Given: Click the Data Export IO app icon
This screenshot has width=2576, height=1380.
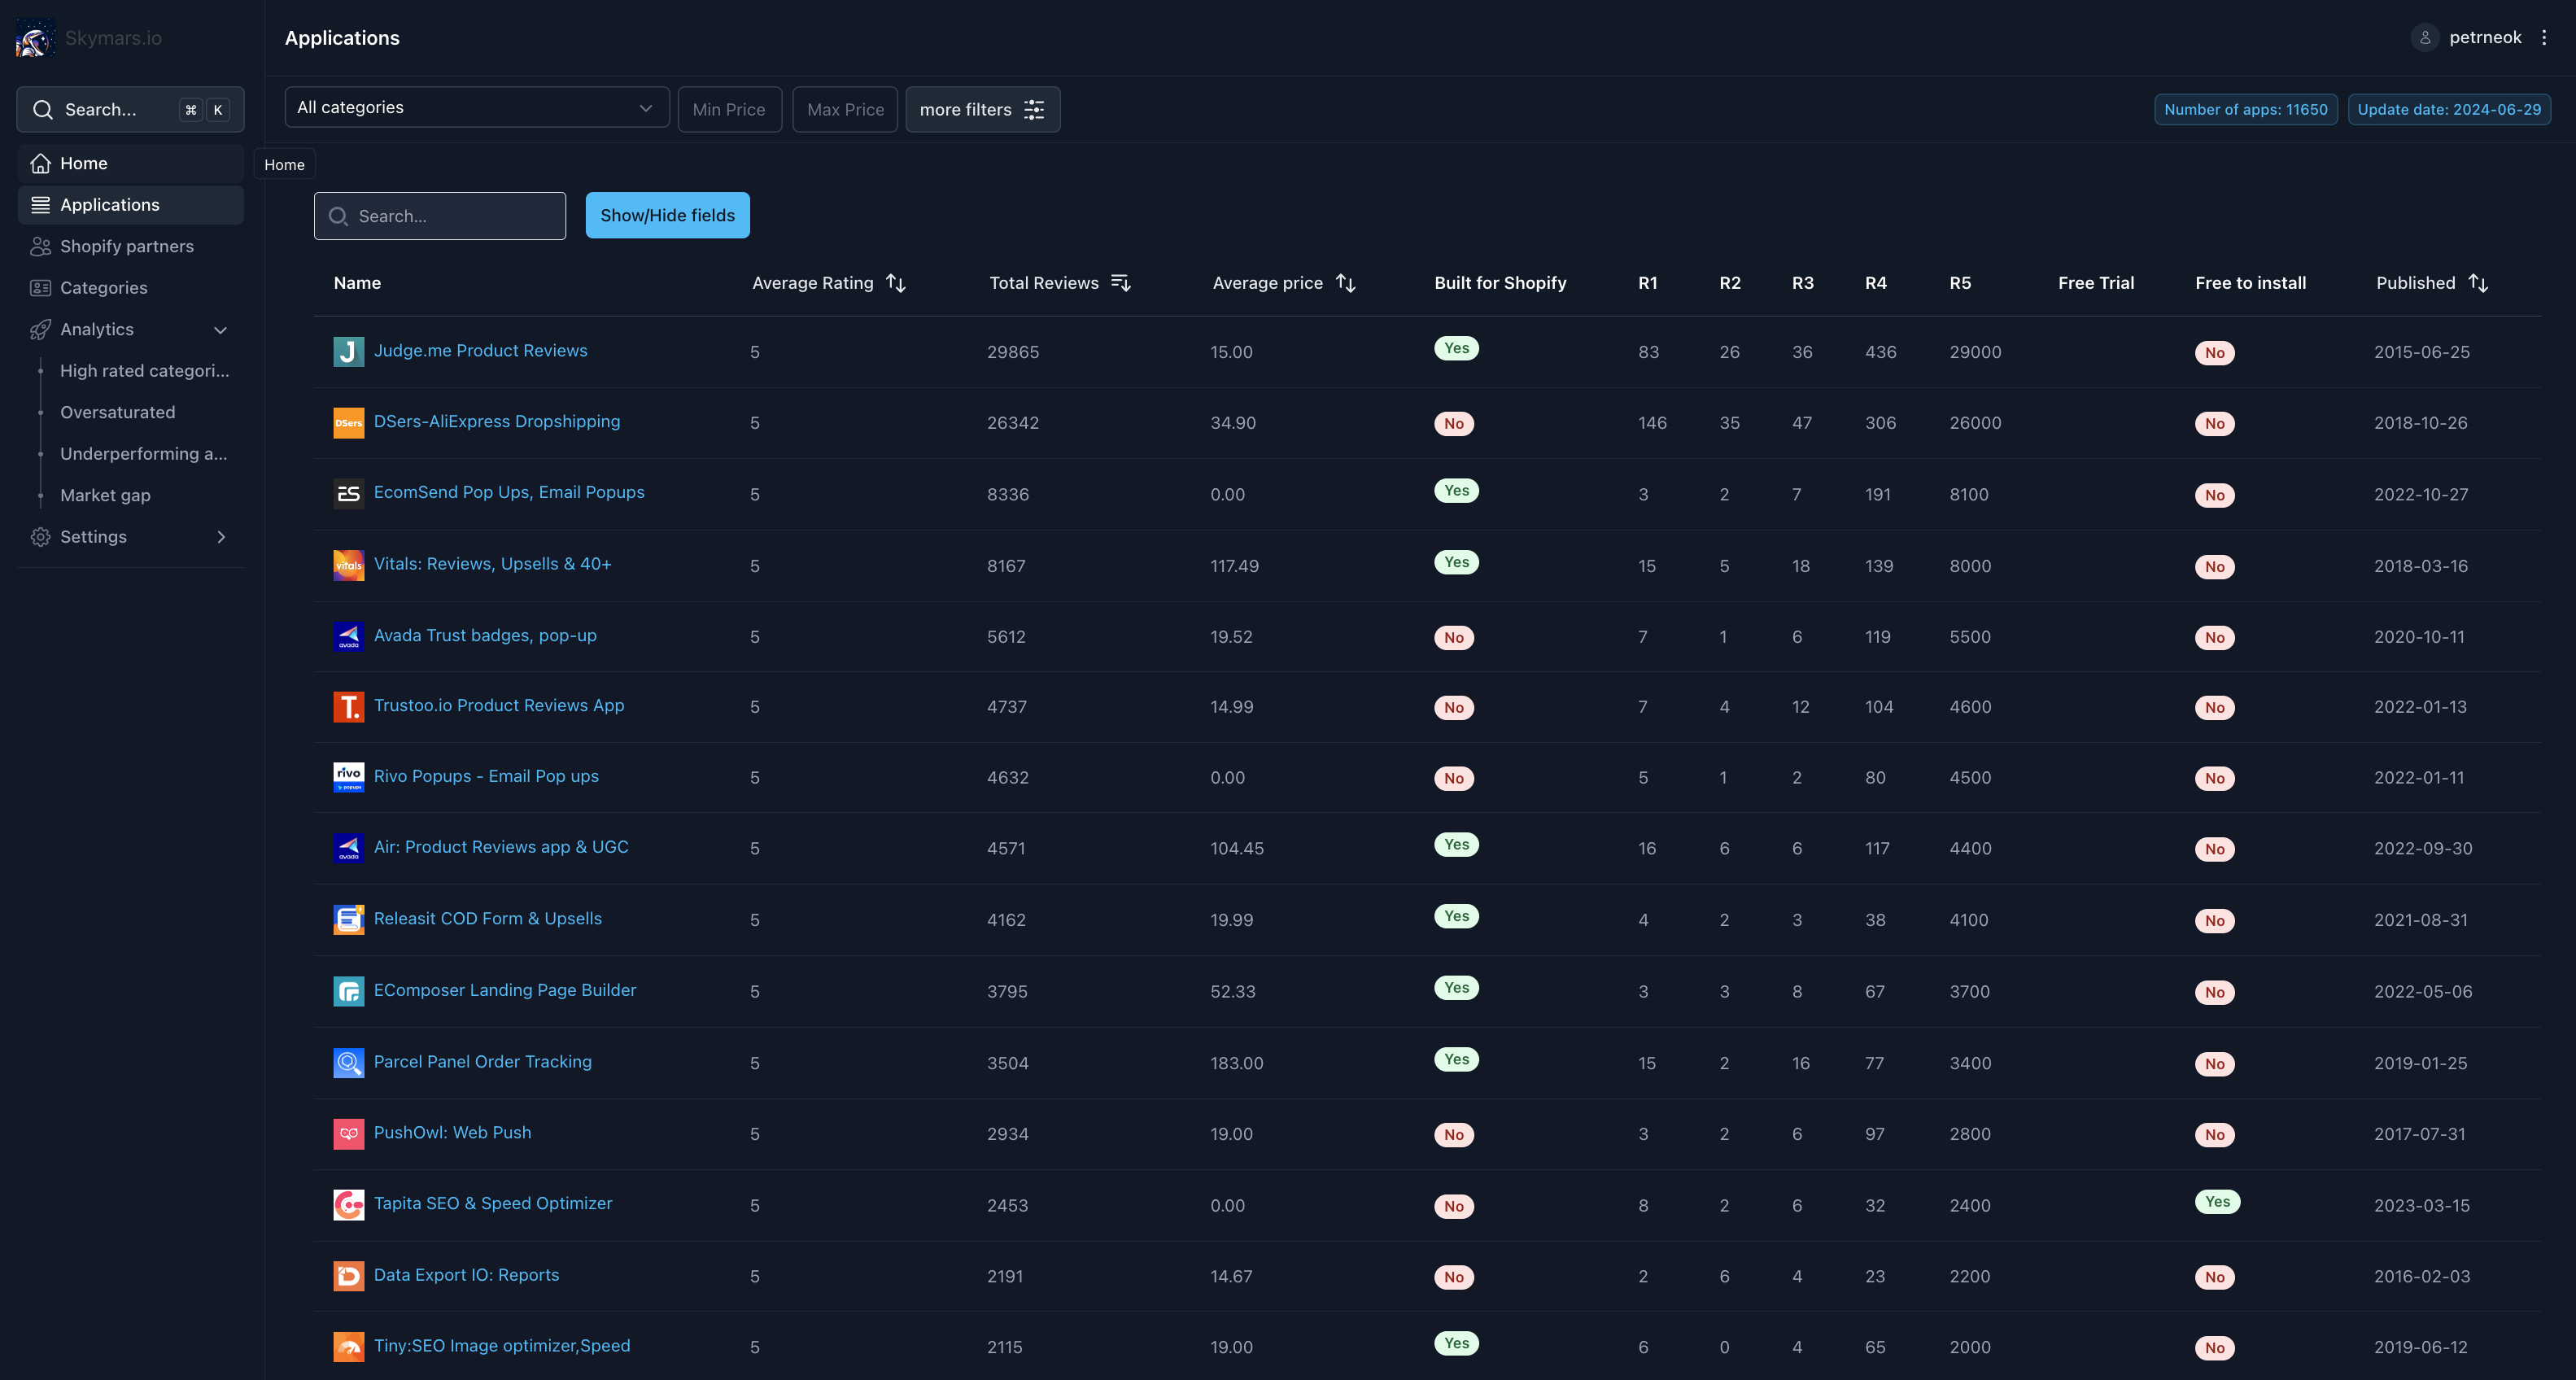Looking at the screenshot, I should point(349,1276).
